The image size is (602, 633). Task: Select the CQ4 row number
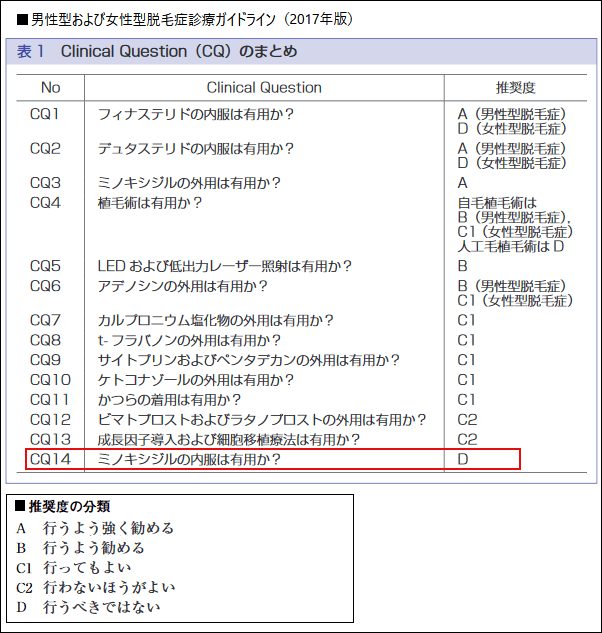click(x=45, y=203)
